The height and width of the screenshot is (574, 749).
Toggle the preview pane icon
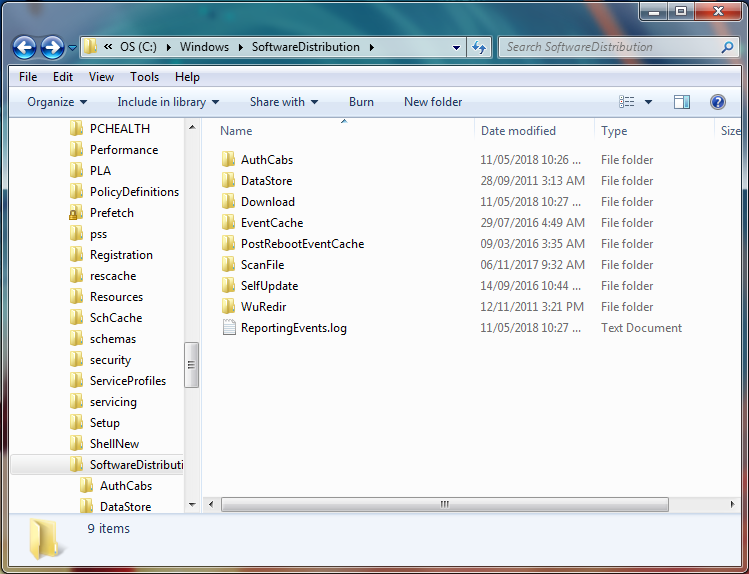[682, 102]
